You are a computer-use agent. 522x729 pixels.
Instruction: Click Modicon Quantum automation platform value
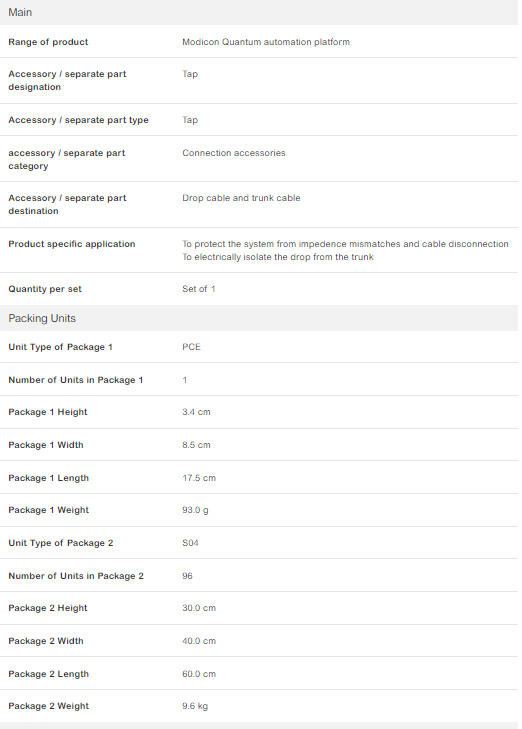tap(266, 42)
